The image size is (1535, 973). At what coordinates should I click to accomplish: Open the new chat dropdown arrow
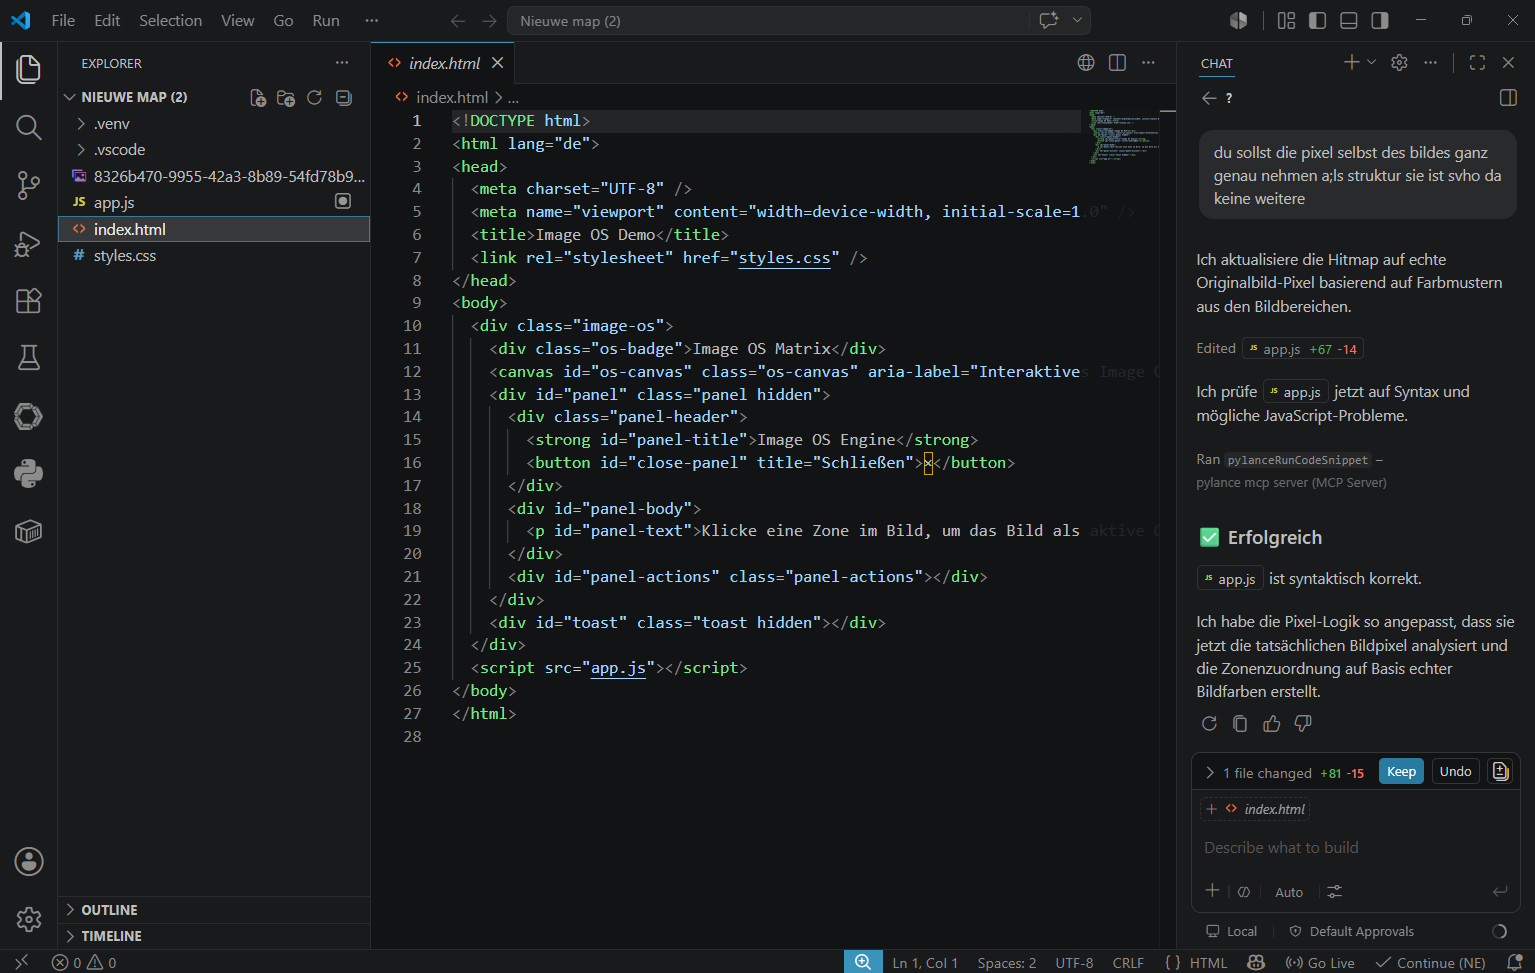coord(1371,62)
